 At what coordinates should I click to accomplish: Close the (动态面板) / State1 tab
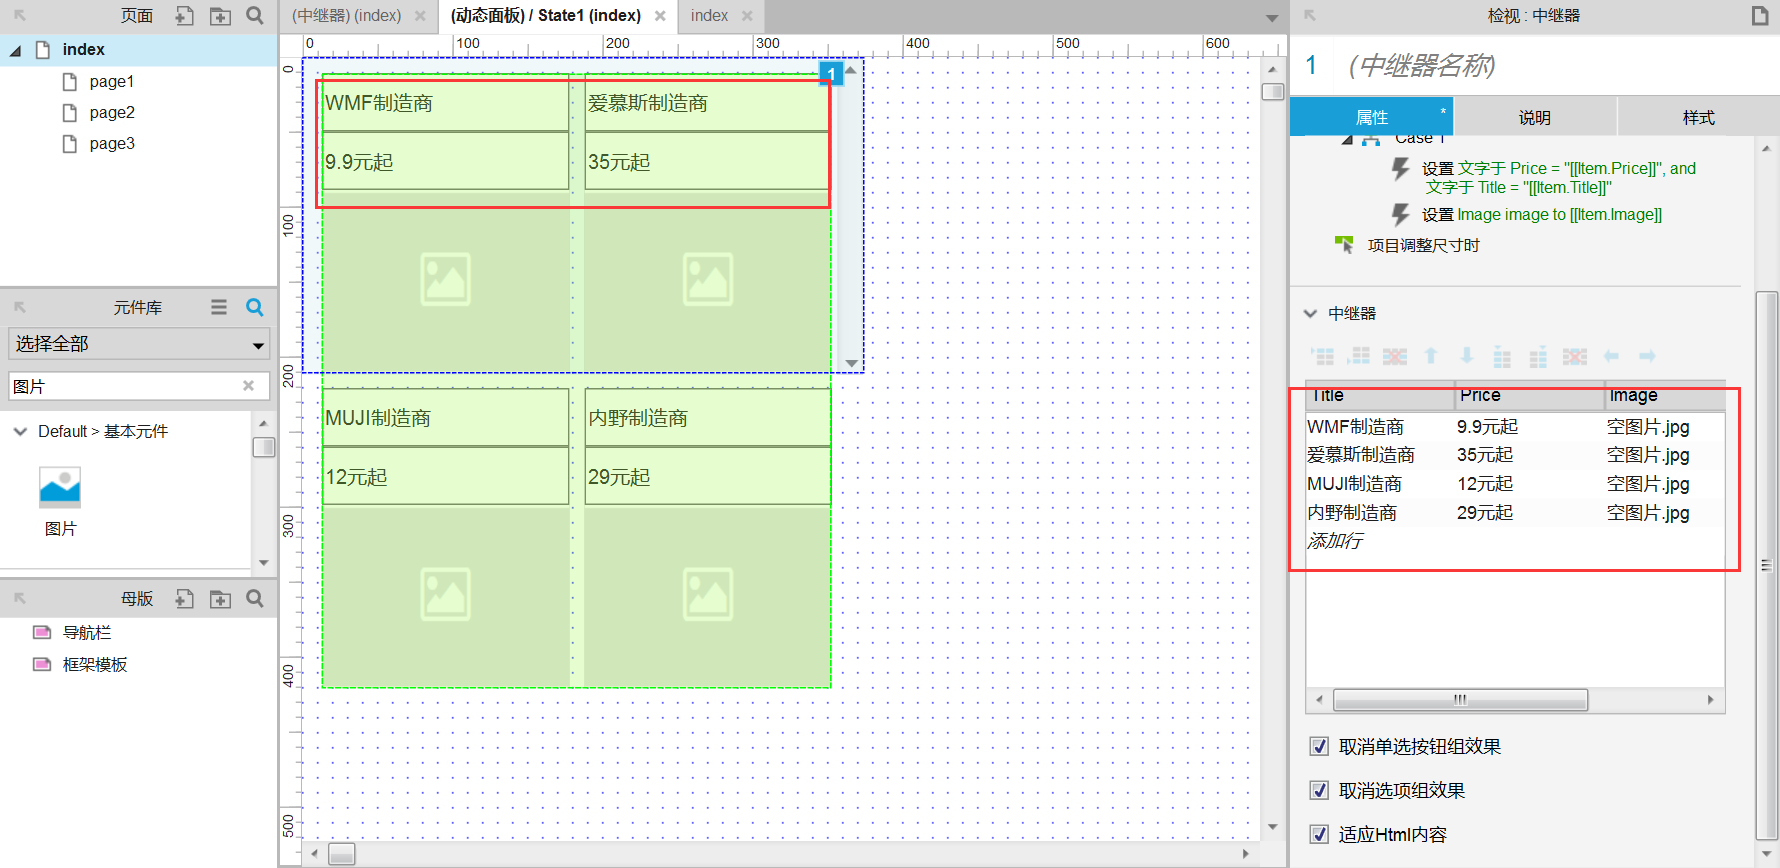(660, 16)
